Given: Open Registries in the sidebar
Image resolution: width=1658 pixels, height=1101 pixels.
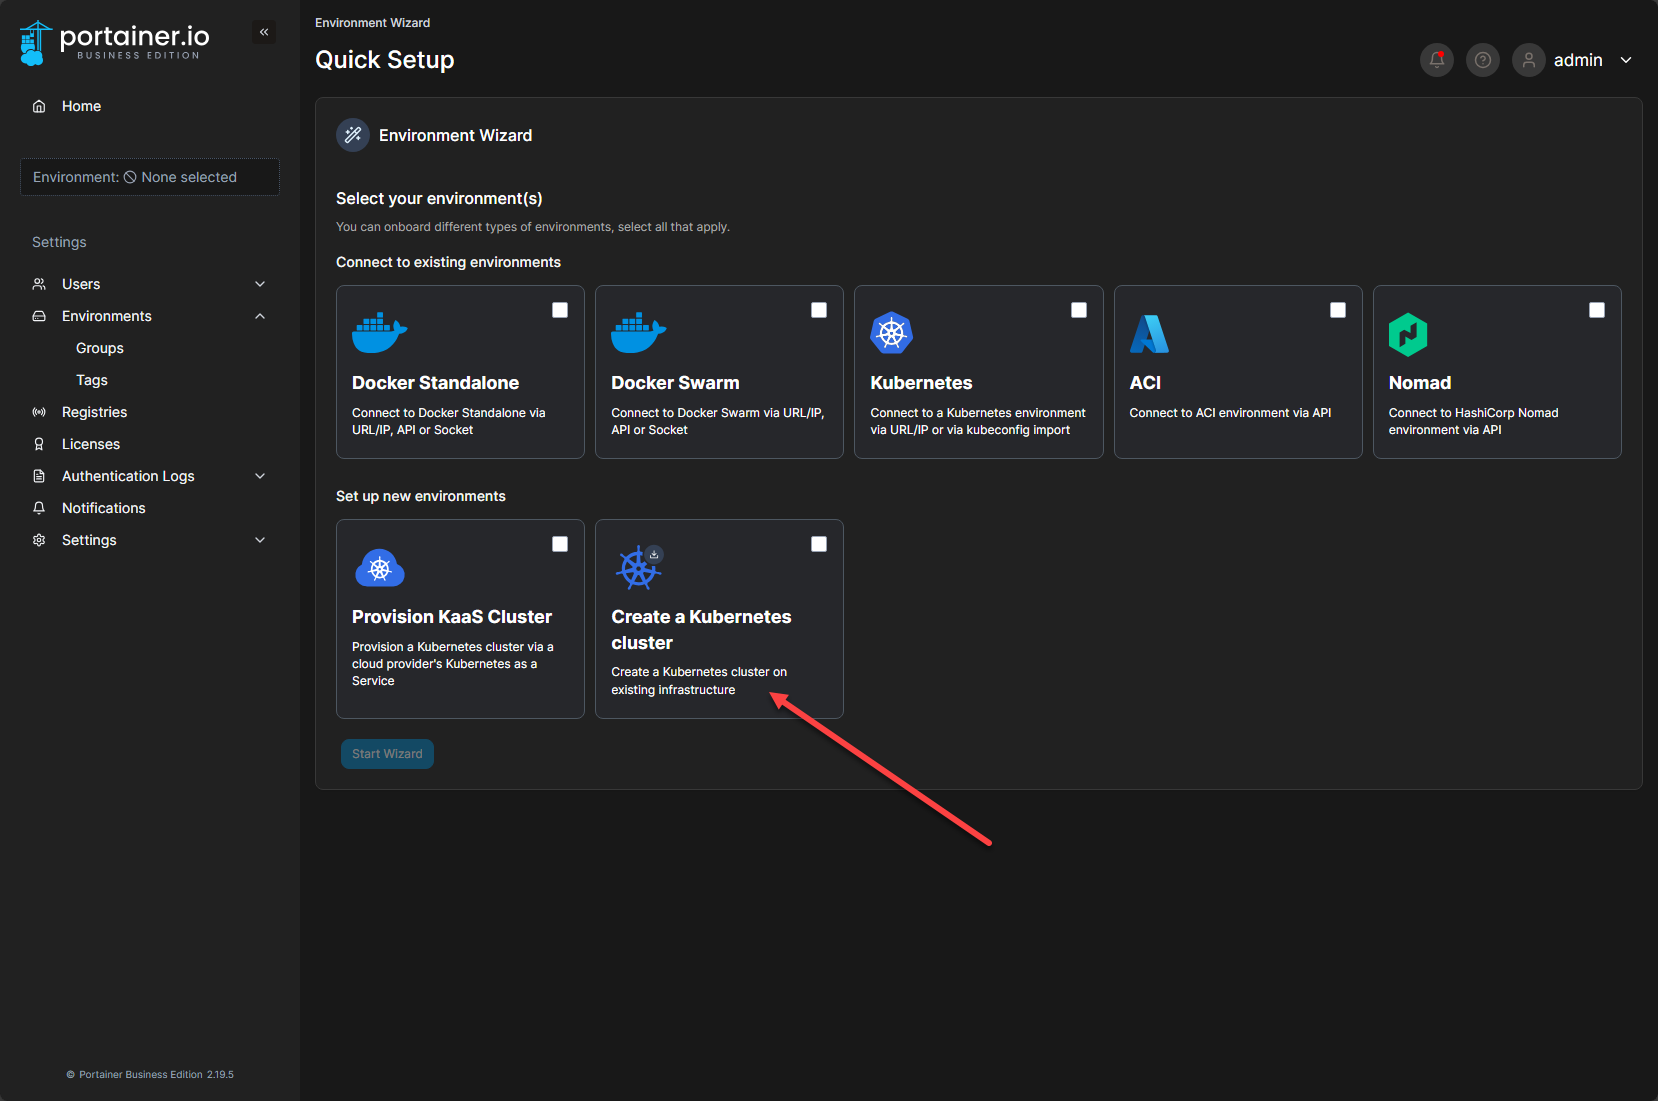Looking at the screenshot, I should pyautogui.click(x=94, y=412).
